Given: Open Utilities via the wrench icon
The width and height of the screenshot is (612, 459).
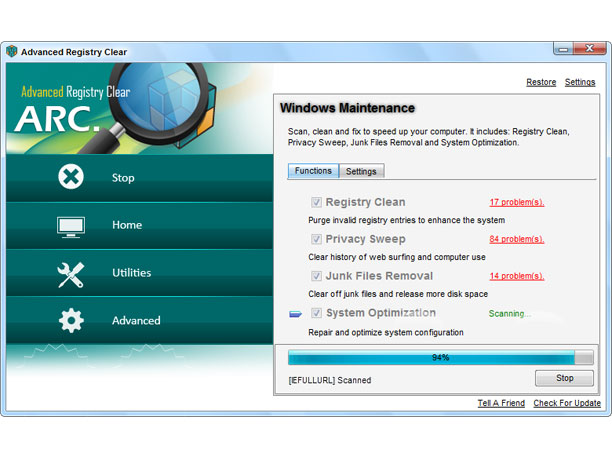Looking at the screenshot, I should pyautogui.click(x=71, y=274).
